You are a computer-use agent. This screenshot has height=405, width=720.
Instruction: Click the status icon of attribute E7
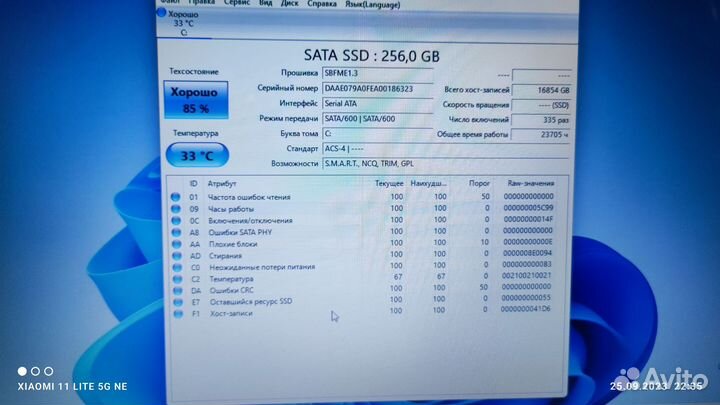(x=178, y=302)
